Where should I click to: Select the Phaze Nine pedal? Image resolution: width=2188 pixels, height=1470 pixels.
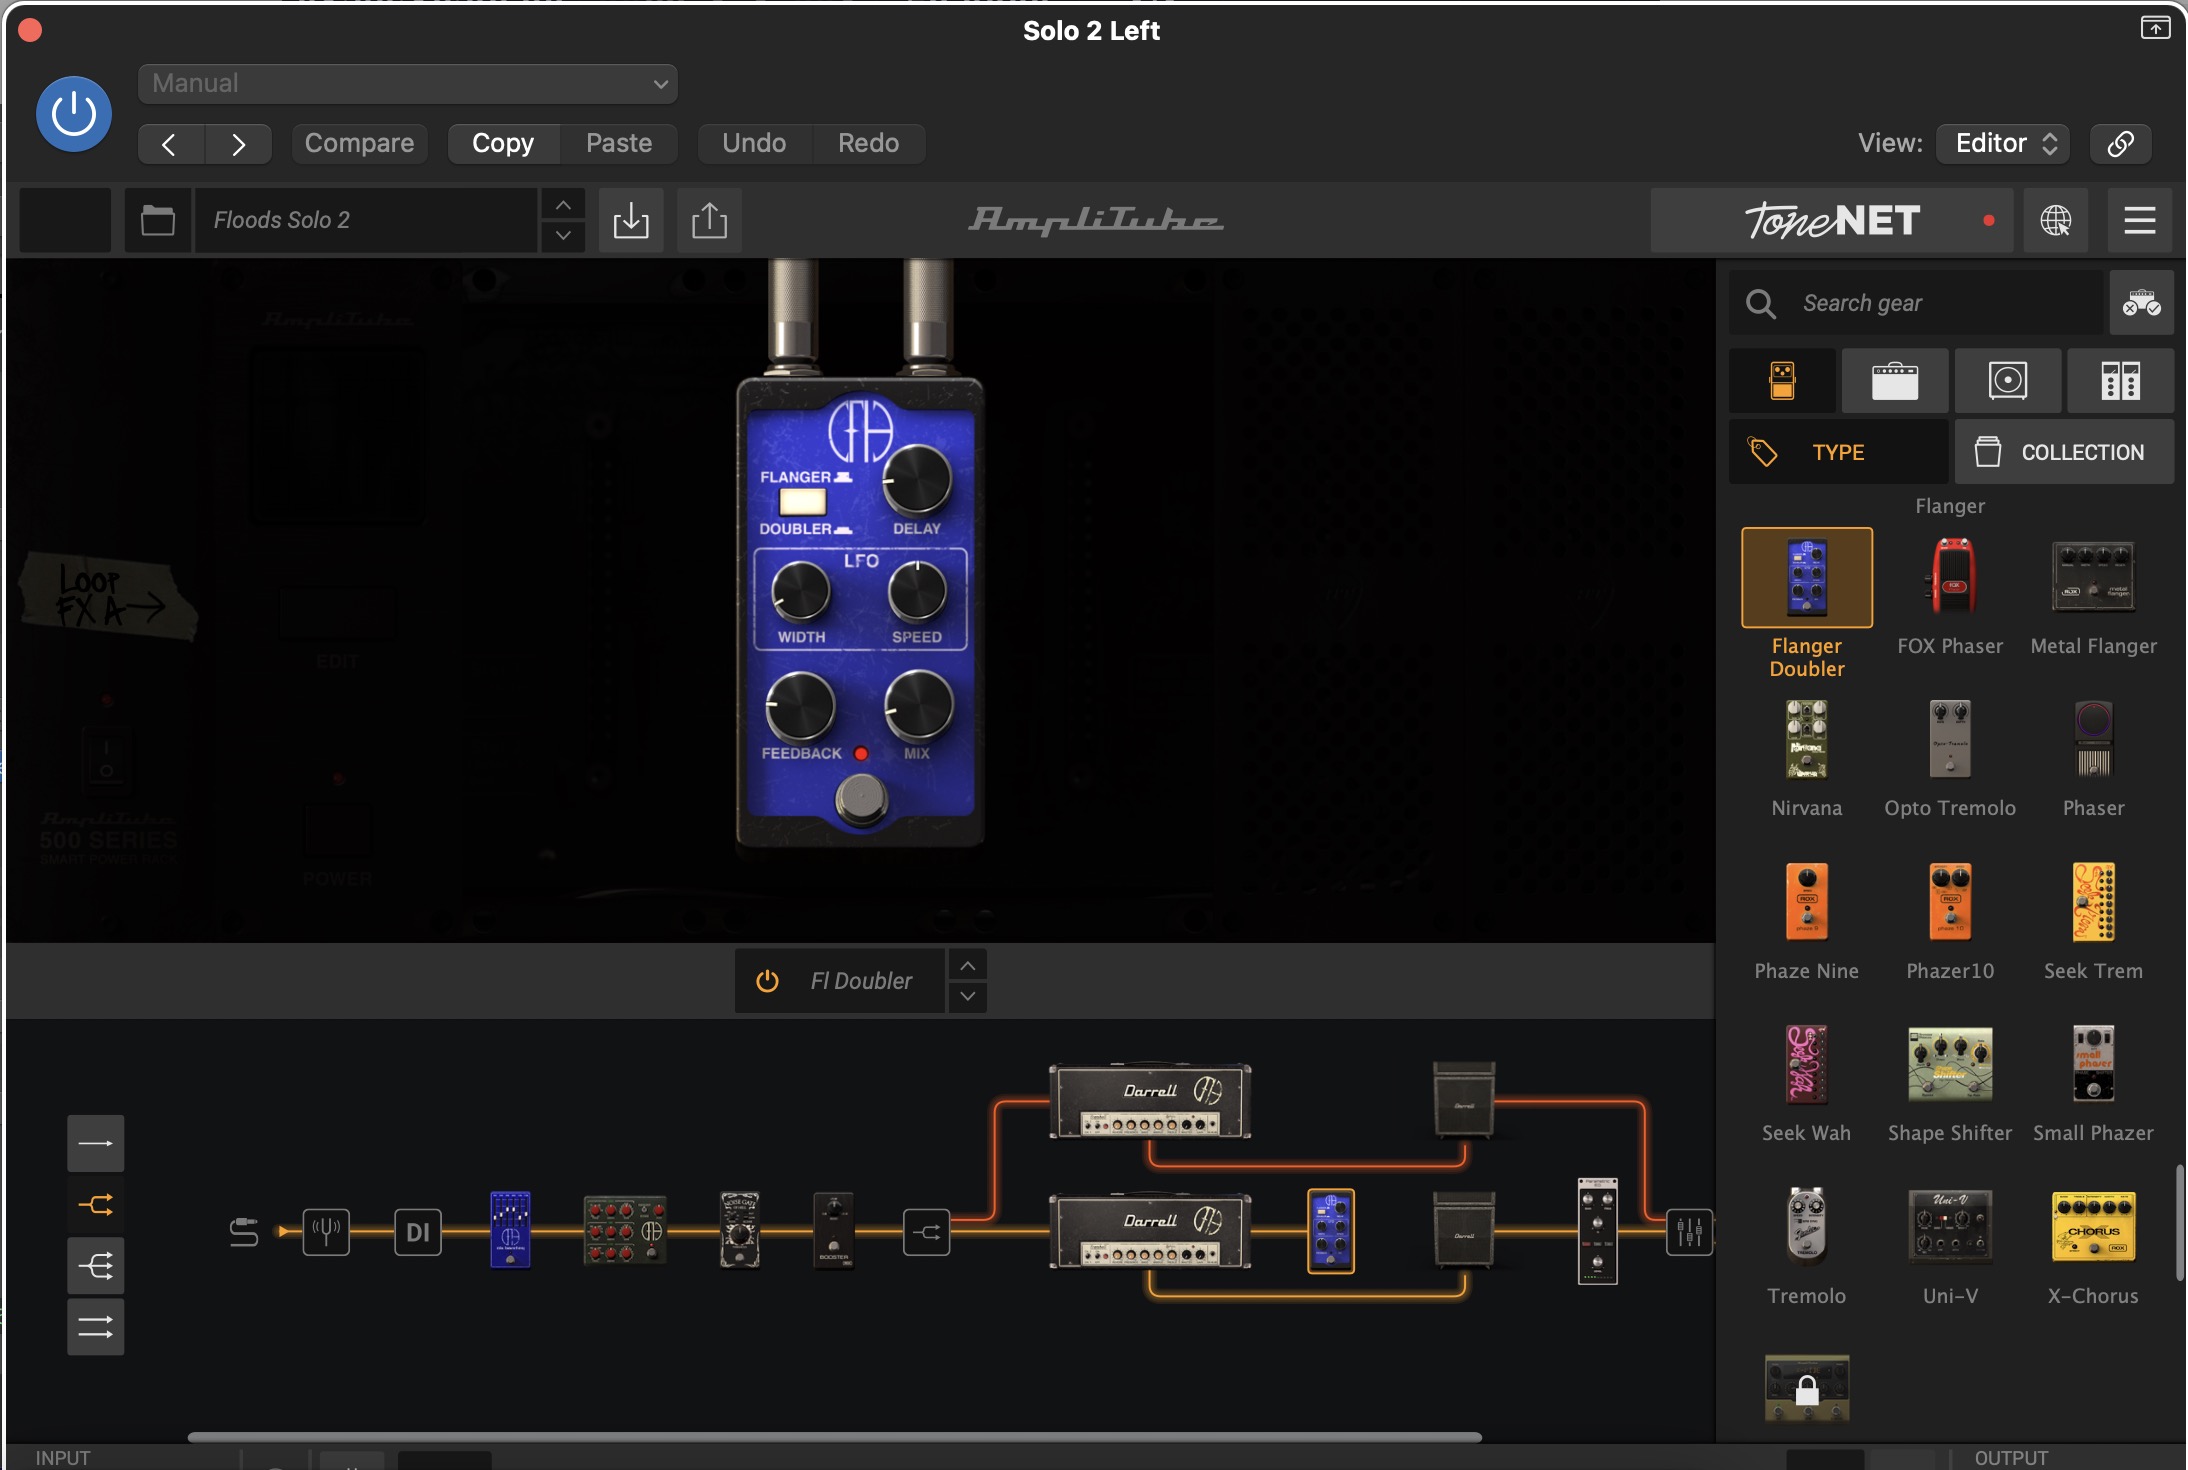pyautogui.click(x=1807, y=902)
